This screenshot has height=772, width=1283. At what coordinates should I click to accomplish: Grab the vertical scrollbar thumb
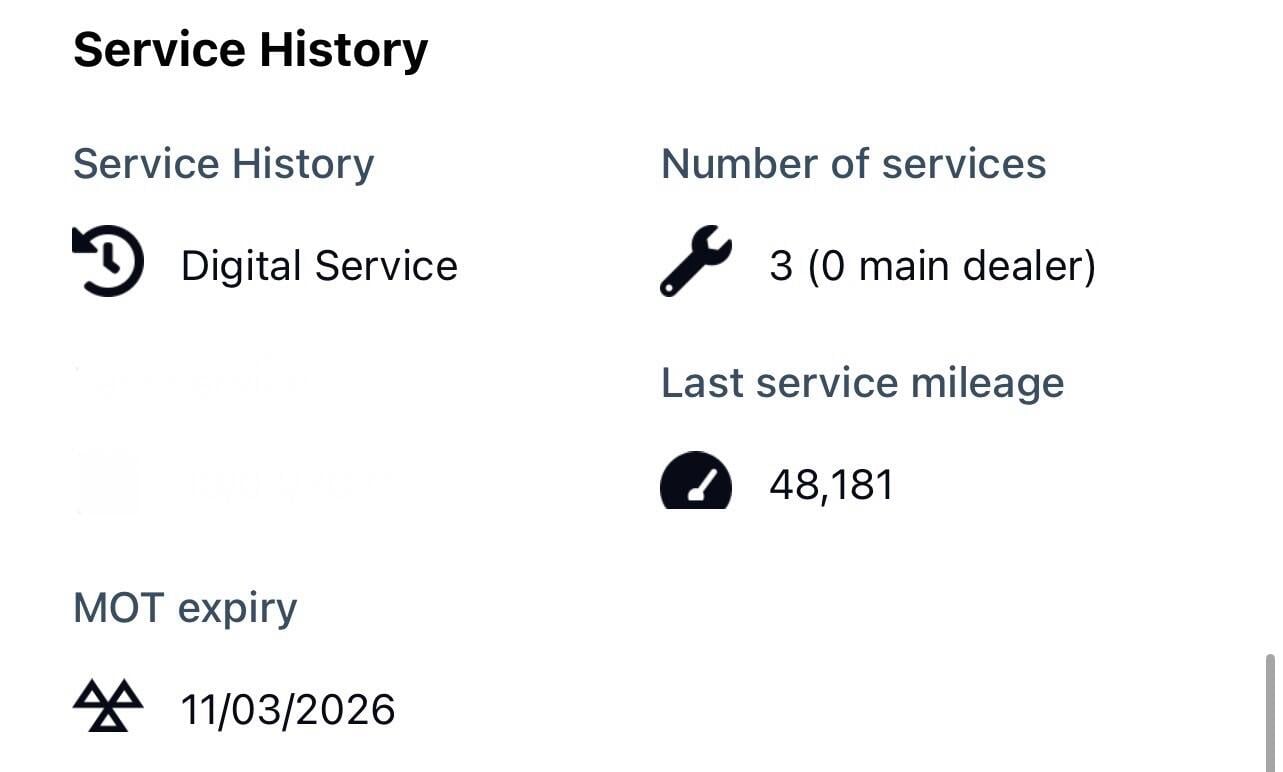coord(1270,710)
